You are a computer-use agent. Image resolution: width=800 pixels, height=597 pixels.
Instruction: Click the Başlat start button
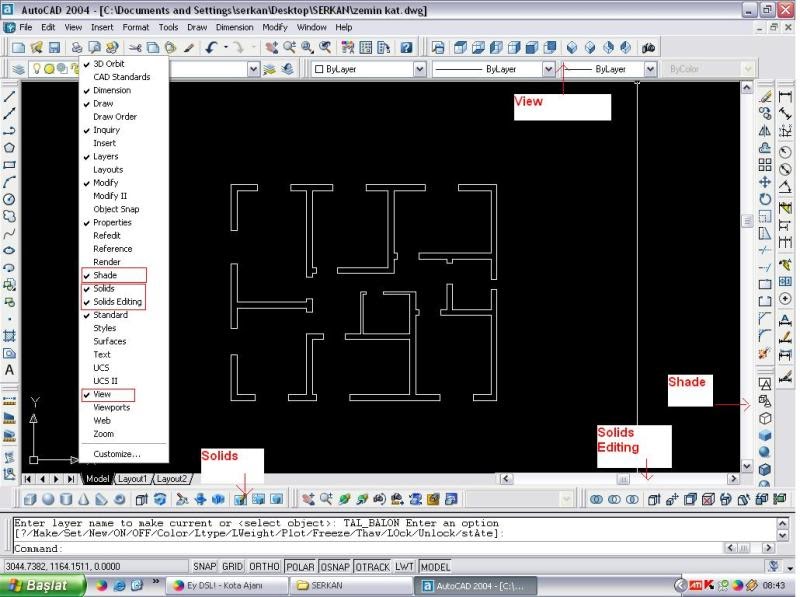pyautogui.click(x=43, y=585)
